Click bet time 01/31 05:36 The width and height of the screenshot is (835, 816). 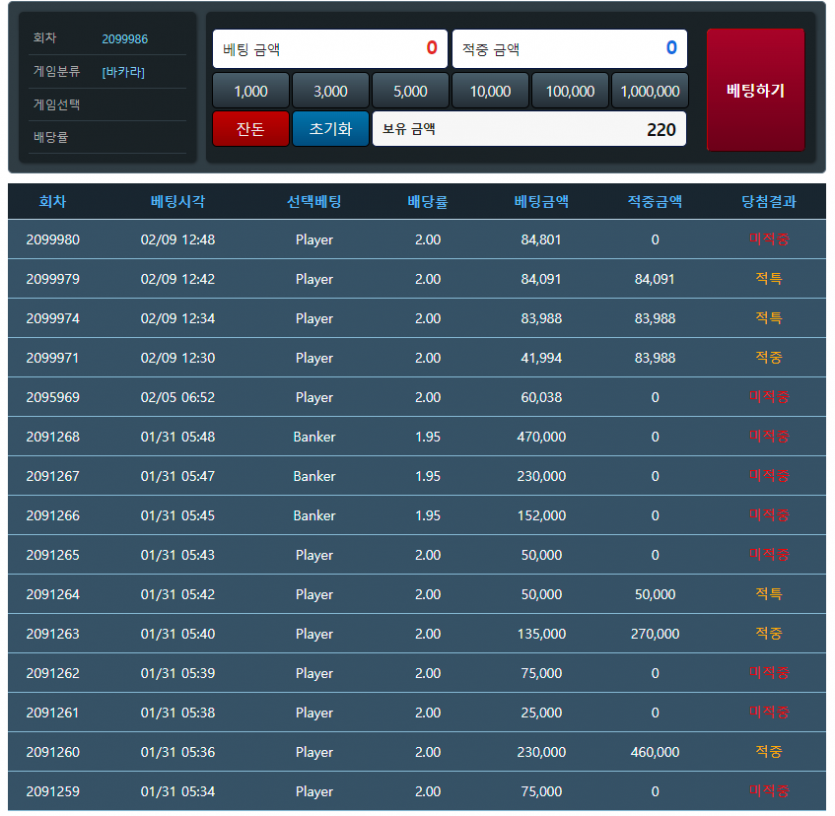[x=178, y=752]
